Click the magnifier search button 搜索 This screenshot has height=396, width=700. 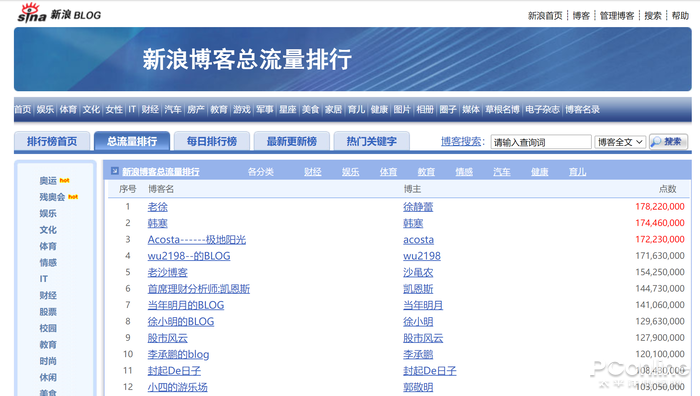coord(668,142)
